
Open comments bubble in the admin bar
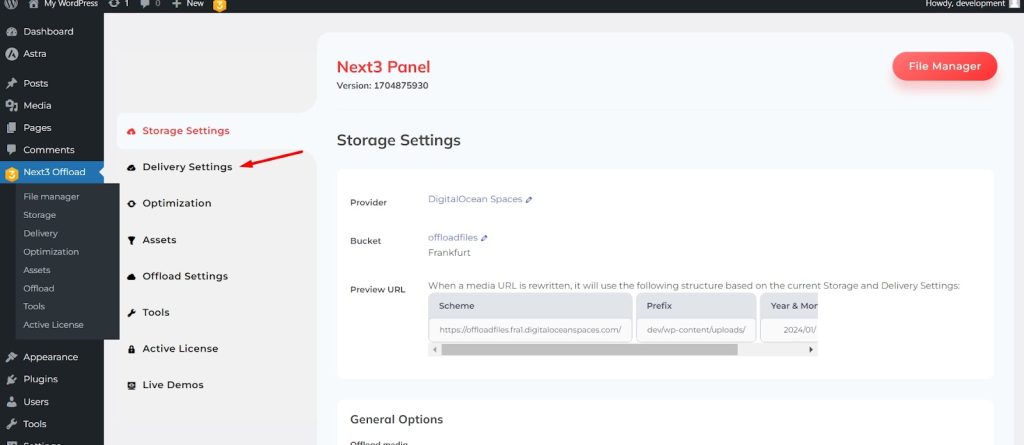coord(149,4)
